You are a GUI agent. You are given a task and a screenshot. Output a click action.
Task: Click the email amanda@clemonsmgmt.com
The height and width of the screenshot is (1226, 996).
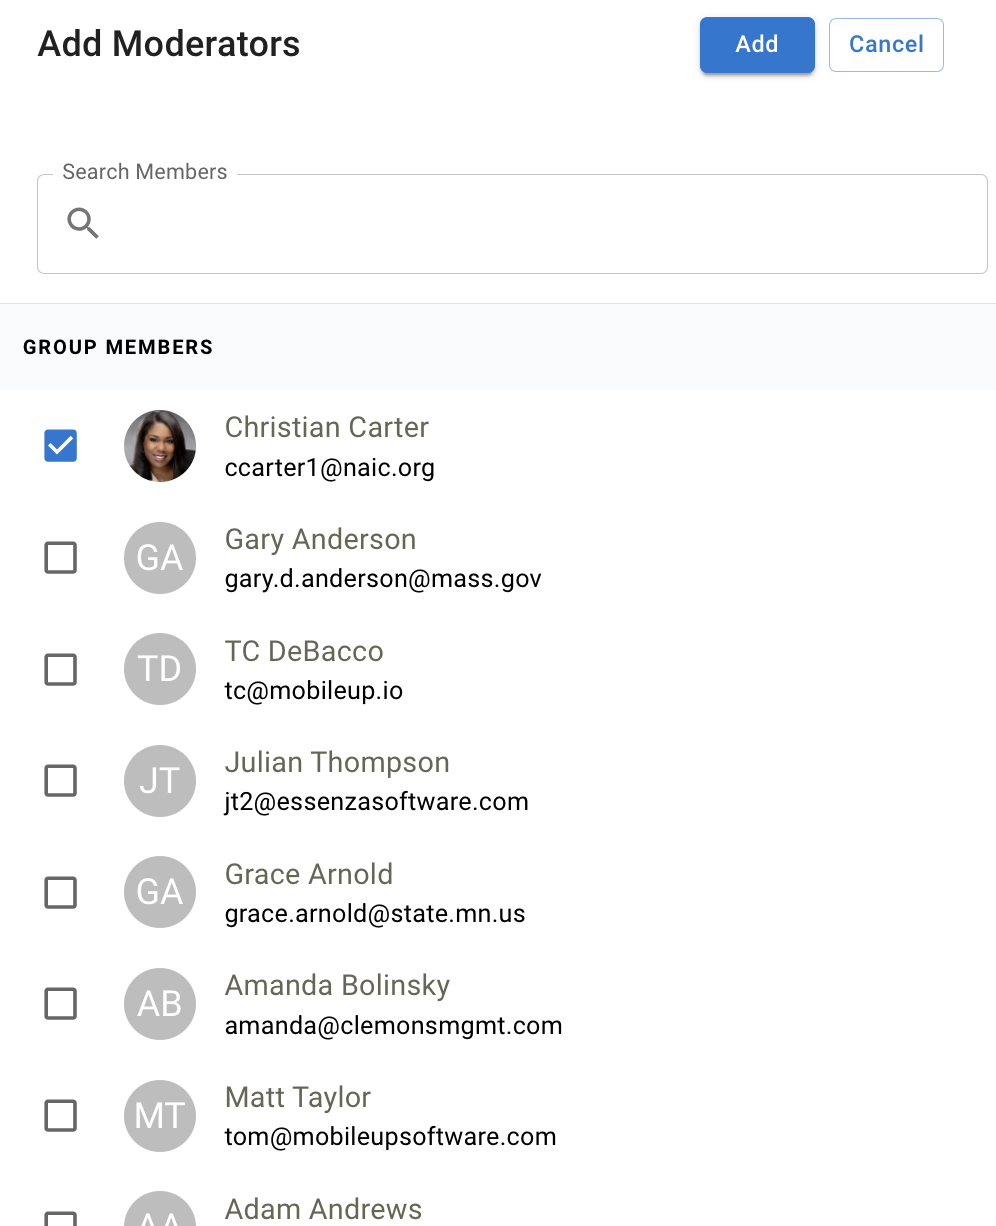(393, 1026)
